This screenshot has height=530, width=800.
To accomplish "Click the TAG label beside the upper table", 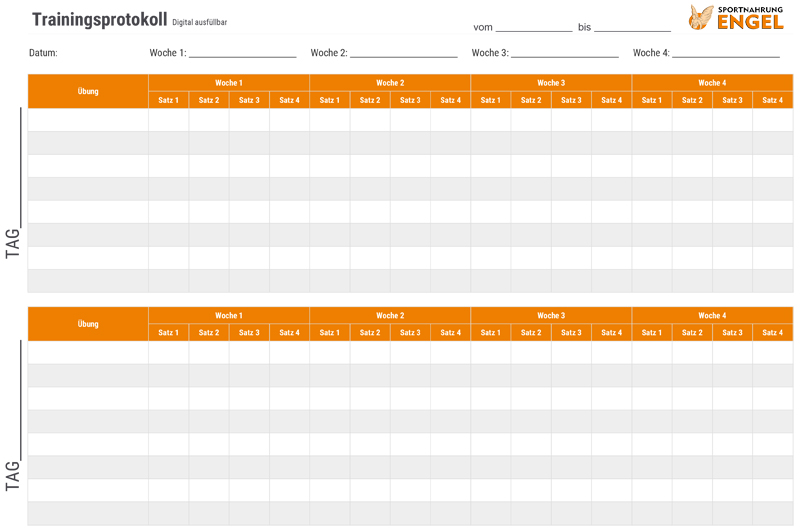I will click(13, 243).
